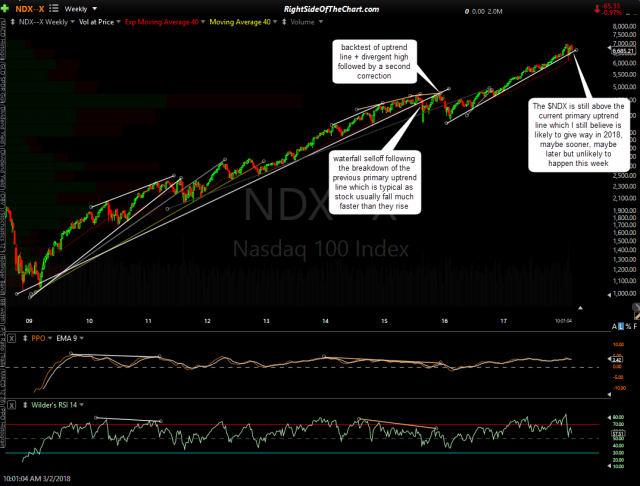Click the 17 year label on time axis
The image size is (640, 486).
504,321
